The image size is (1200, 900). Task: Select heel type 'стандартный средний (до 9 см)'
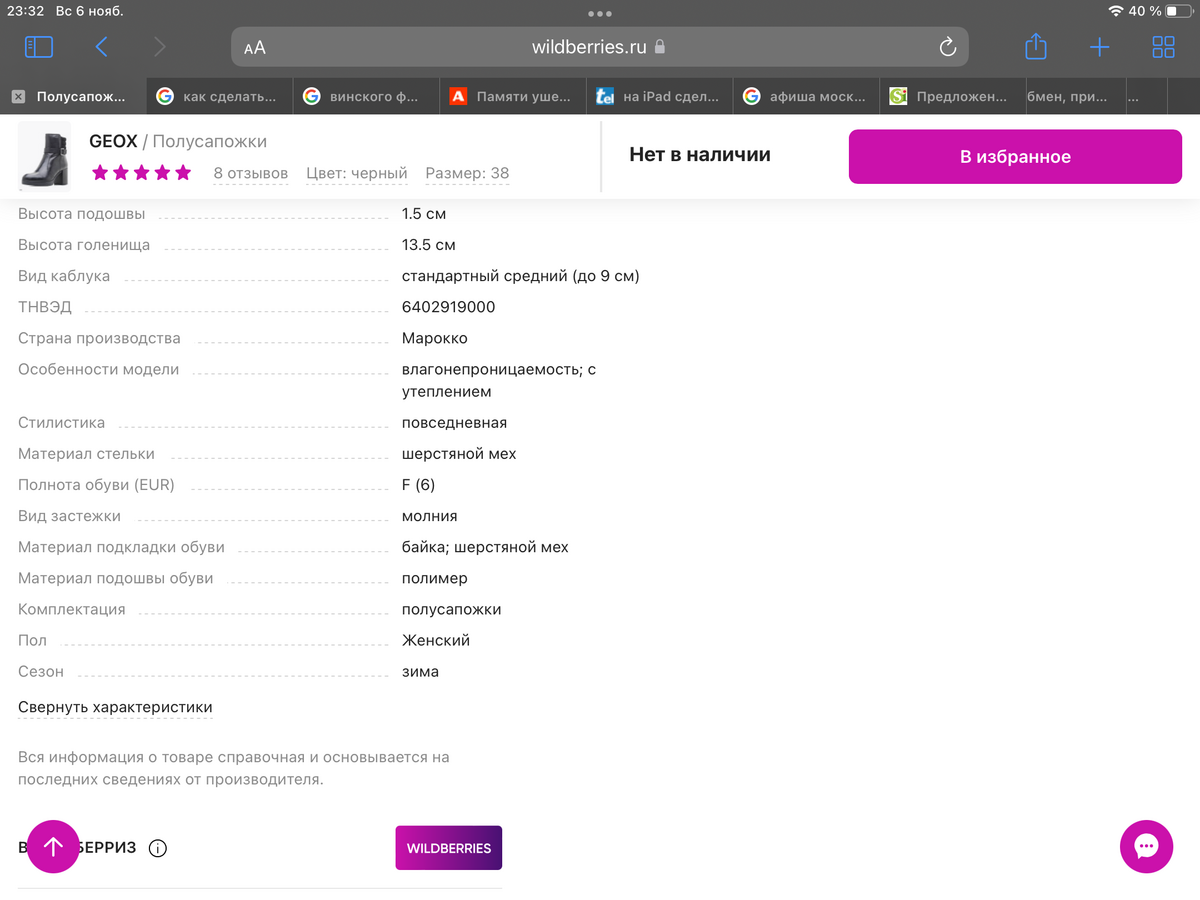(521, 276)
